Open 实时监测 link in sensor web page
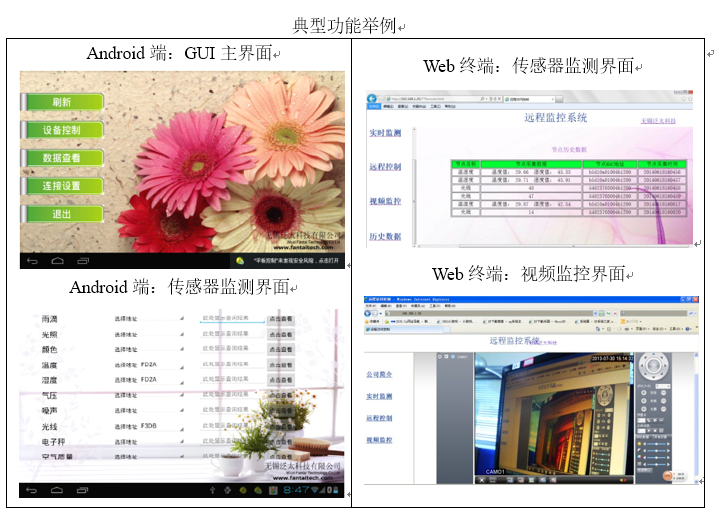 tap(385, 134)
